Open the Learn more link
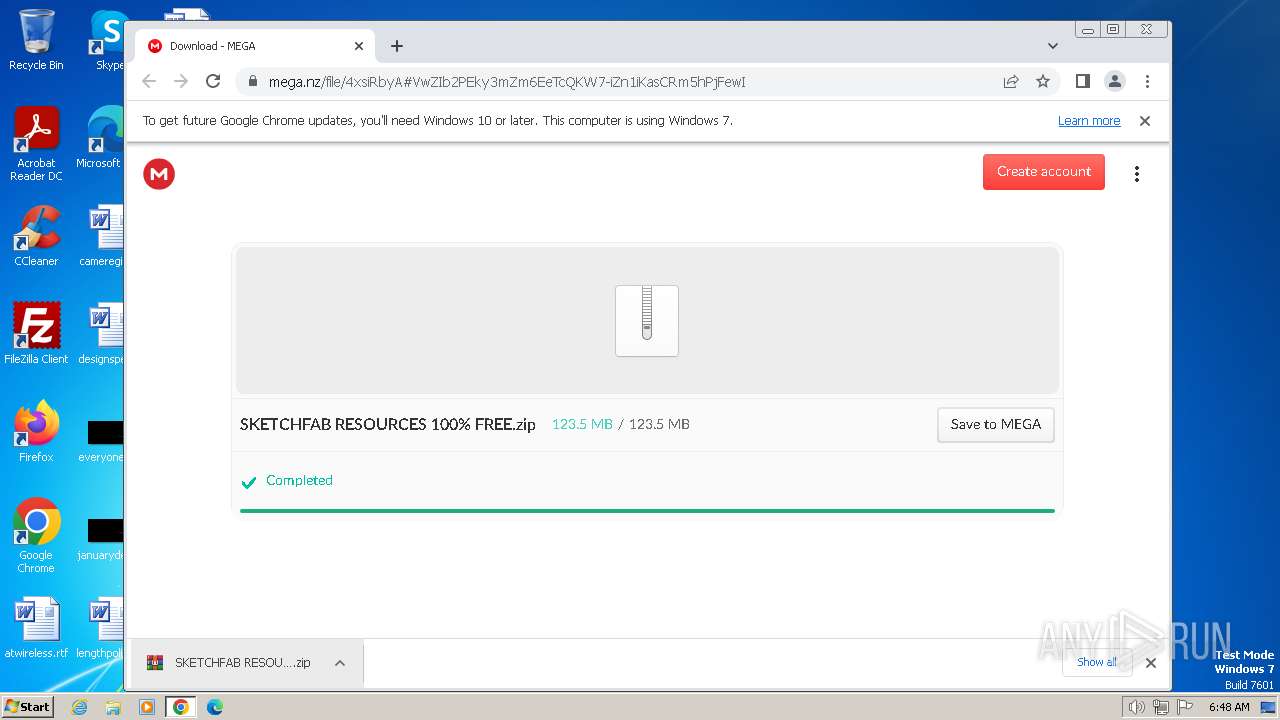 pyautogui.click(x=1089, y=121)
